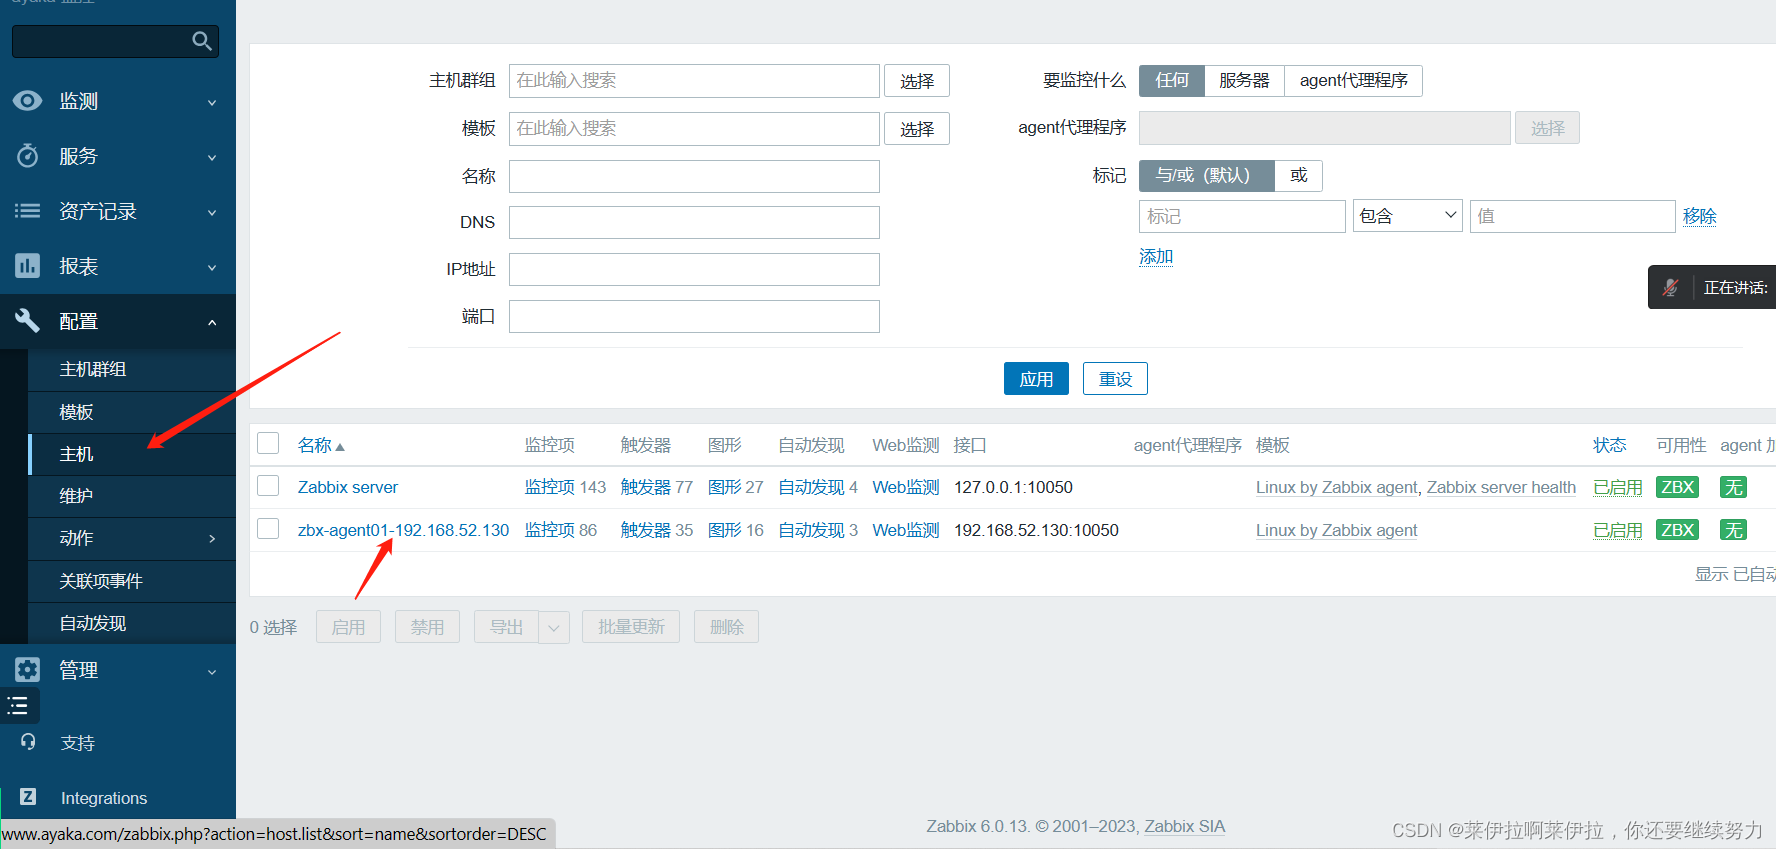
Task: Click the IP地址 filter input field
Action: click(x=694, y=269)
